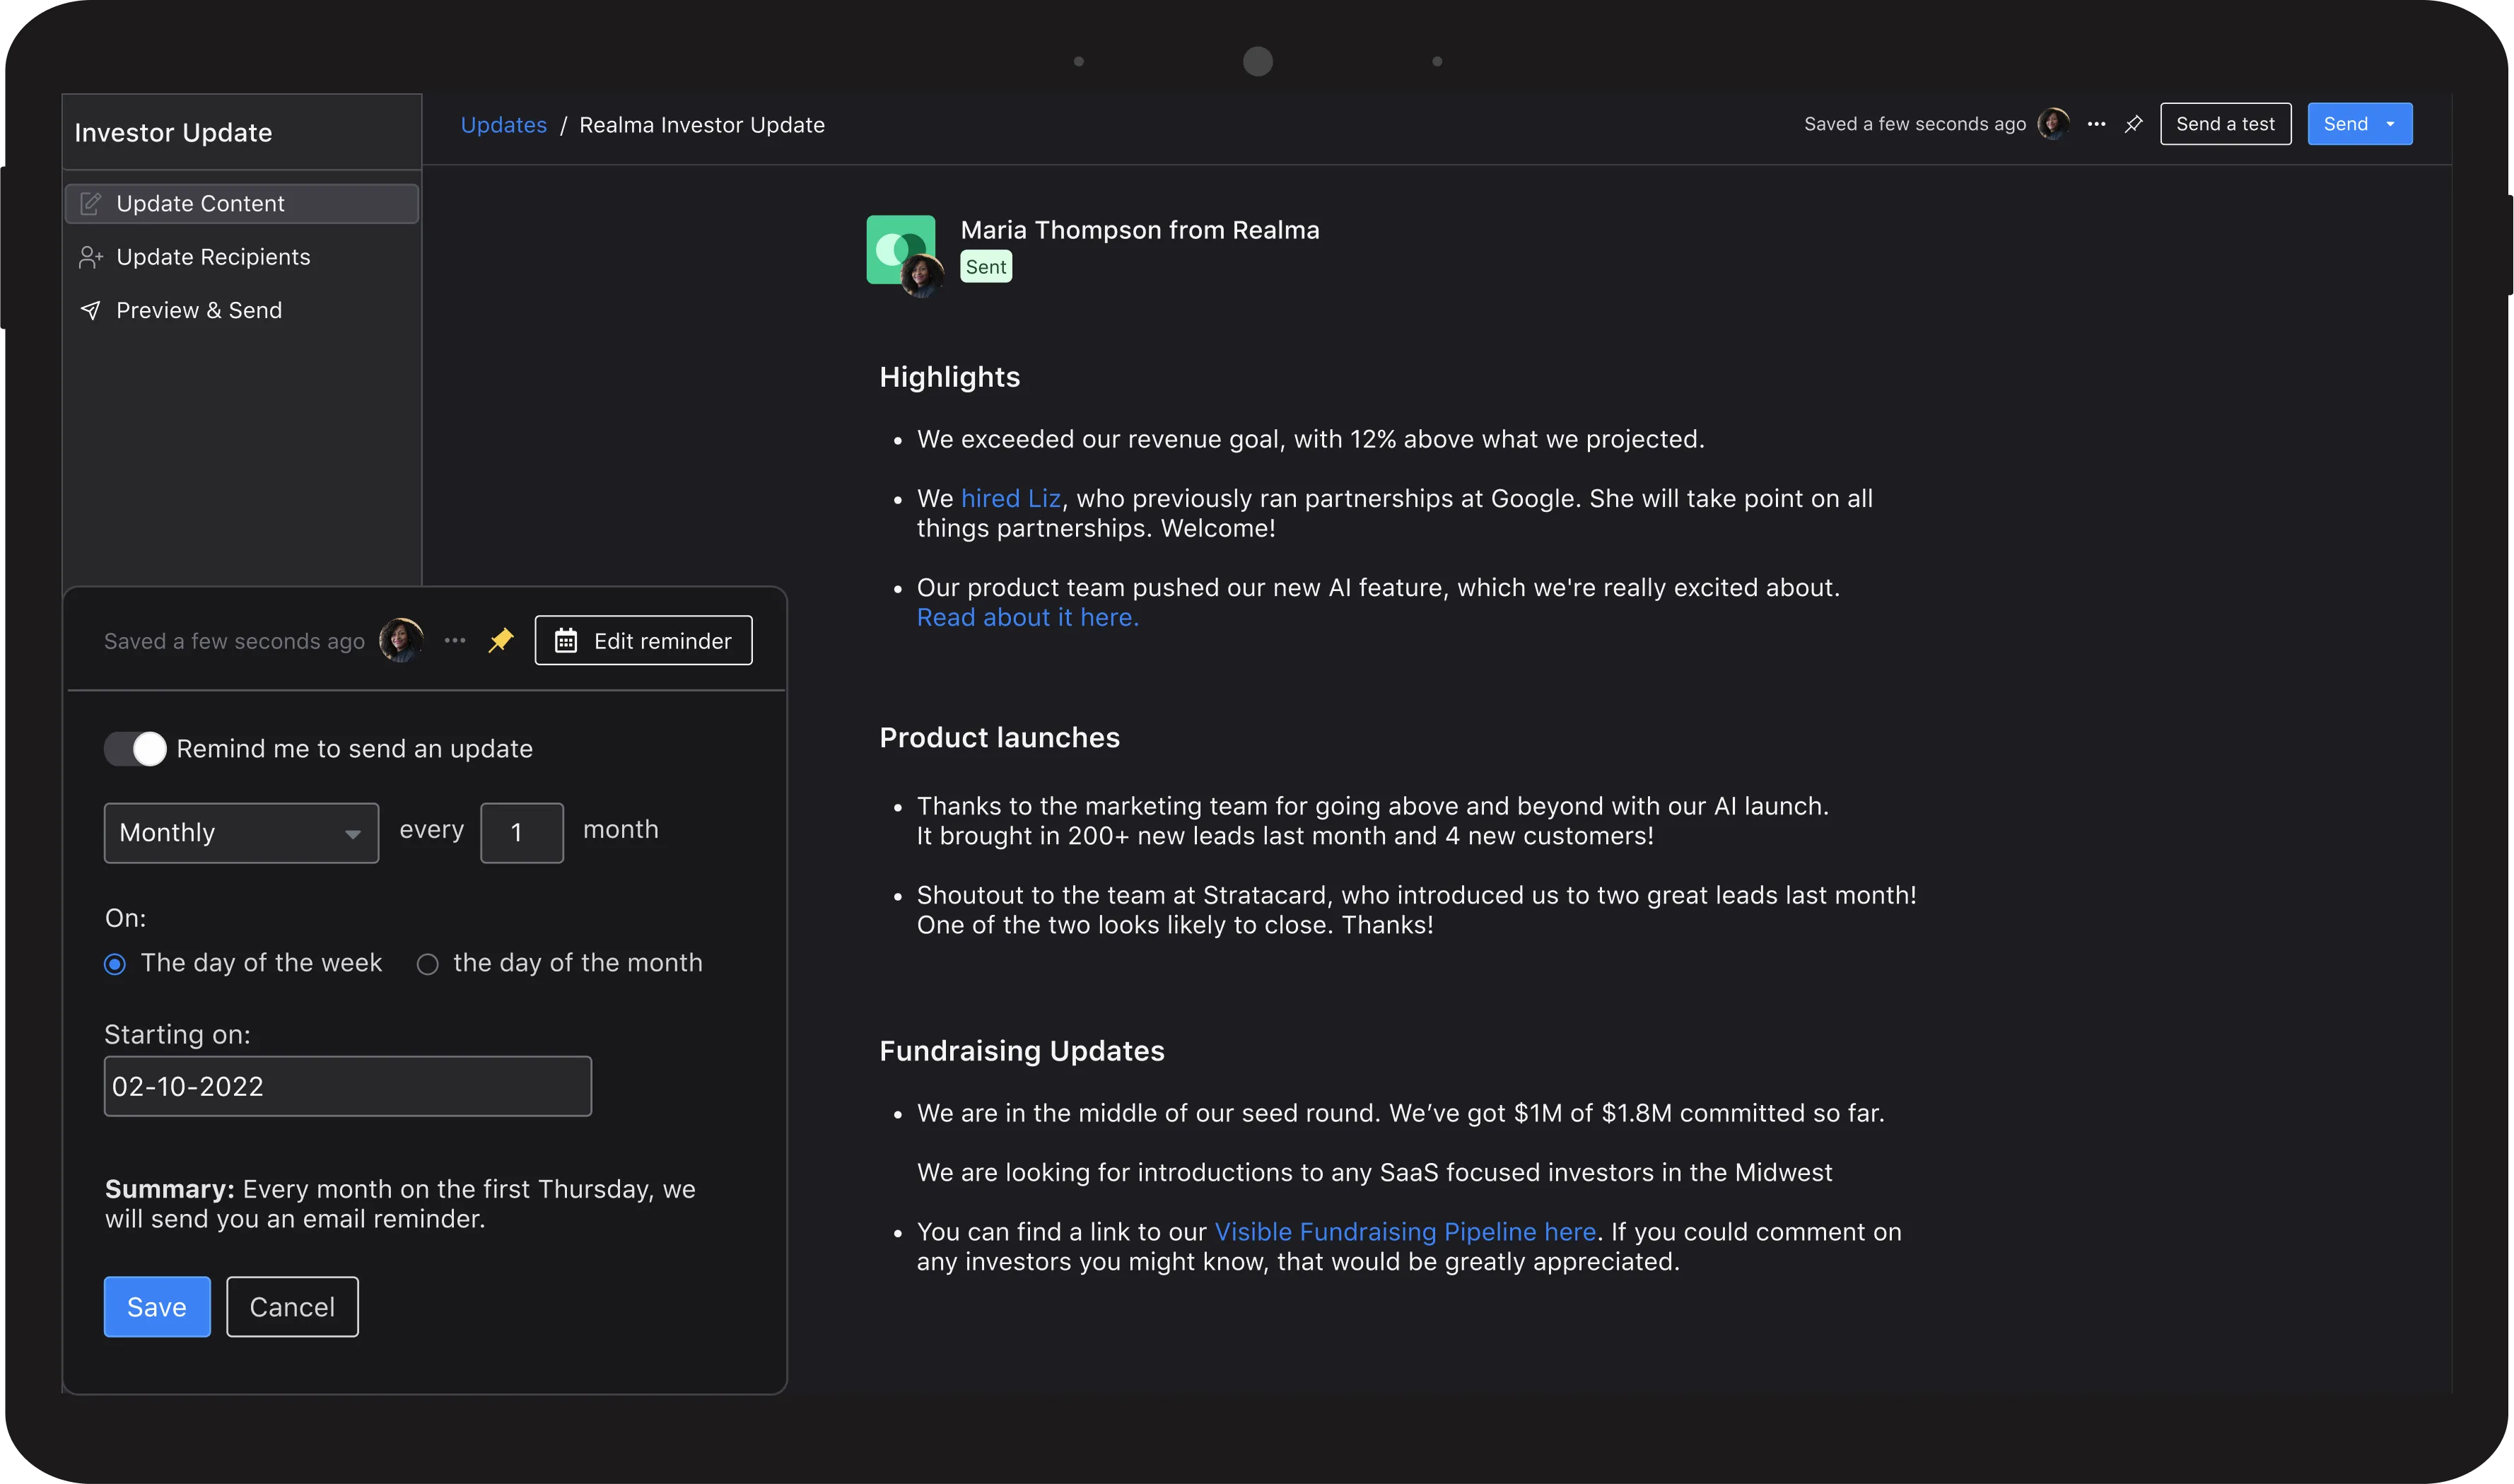Click the pencil icon for Update Content
Image resolution: width=2514 pixels, height=1484 pixels.
click(90, 204)
